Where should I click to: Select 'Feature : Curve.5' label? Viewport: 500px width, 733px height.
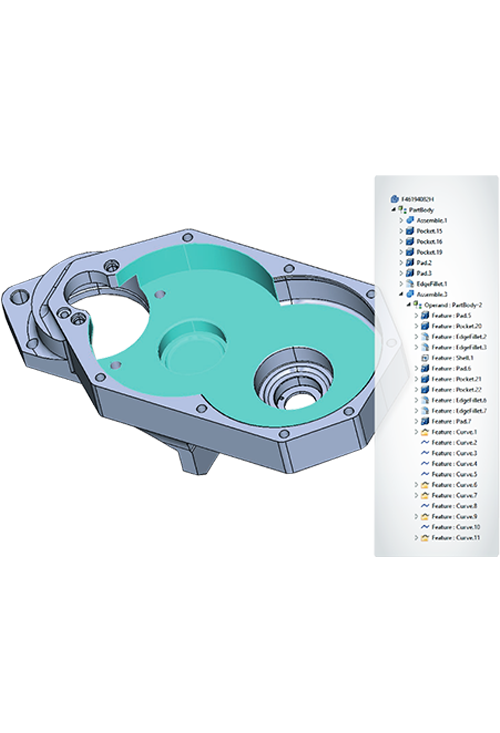coord(454,474)
